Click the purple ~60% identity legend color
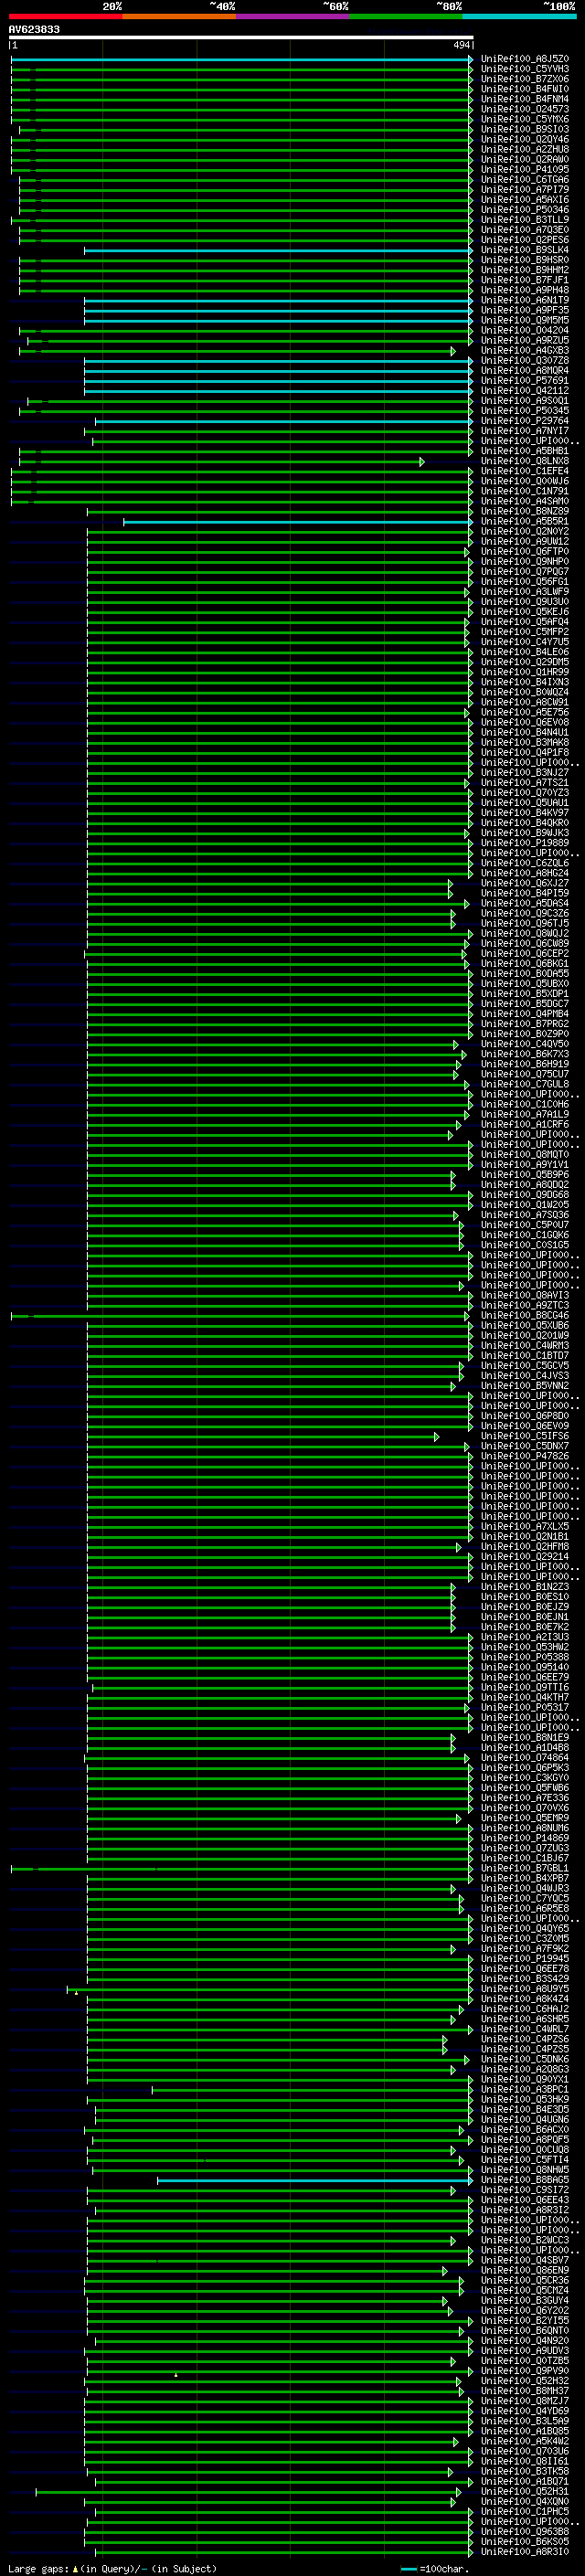Screen dimensions: 585x2576 pyautogui.click(x=292, y=16)
